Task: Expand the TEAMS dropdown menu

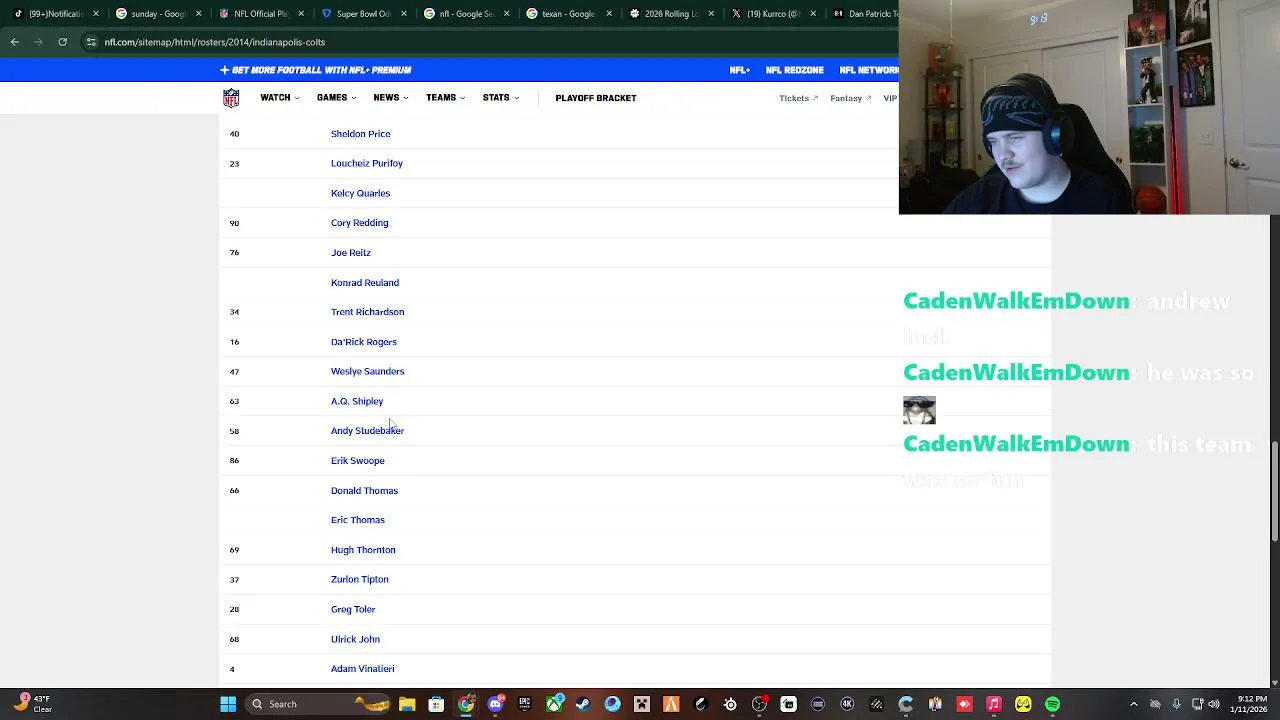Action: pos(446,98)
